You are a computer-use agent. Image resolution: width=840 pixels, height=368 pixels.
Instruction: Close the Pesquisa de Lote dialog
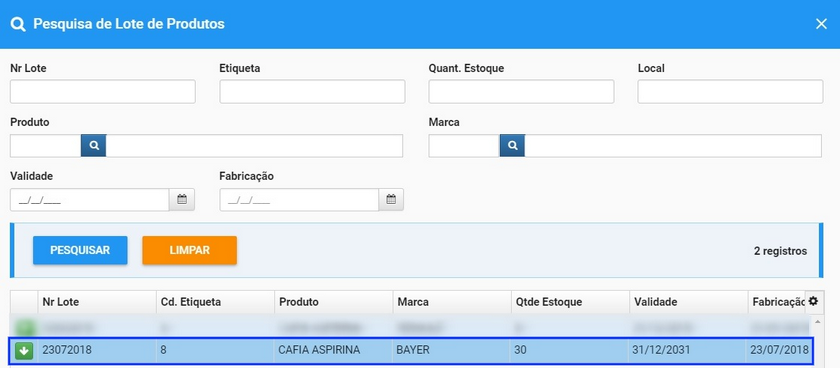point(821,24)
